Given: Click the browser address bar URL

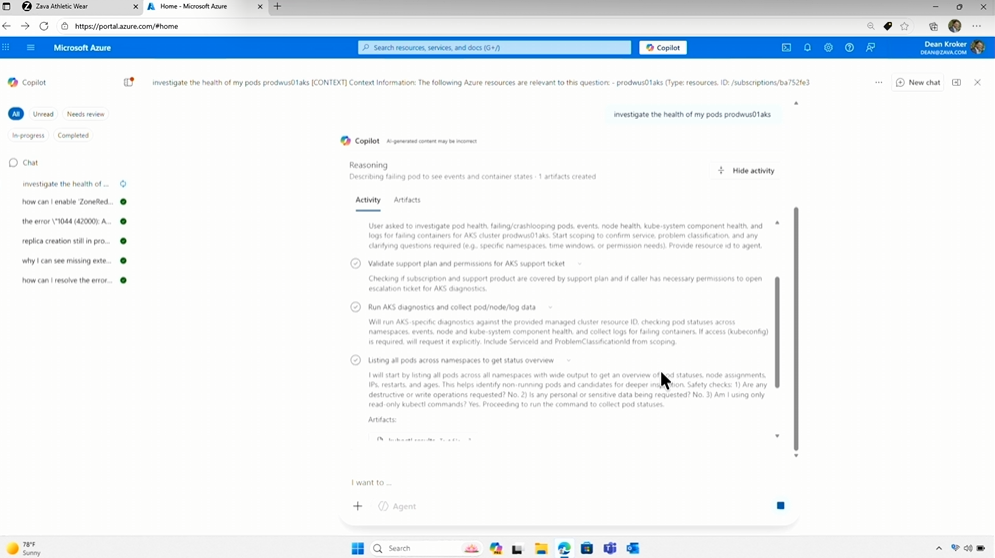Looking at the screenshot, I should pyautogui.click(x=126, y=26).
